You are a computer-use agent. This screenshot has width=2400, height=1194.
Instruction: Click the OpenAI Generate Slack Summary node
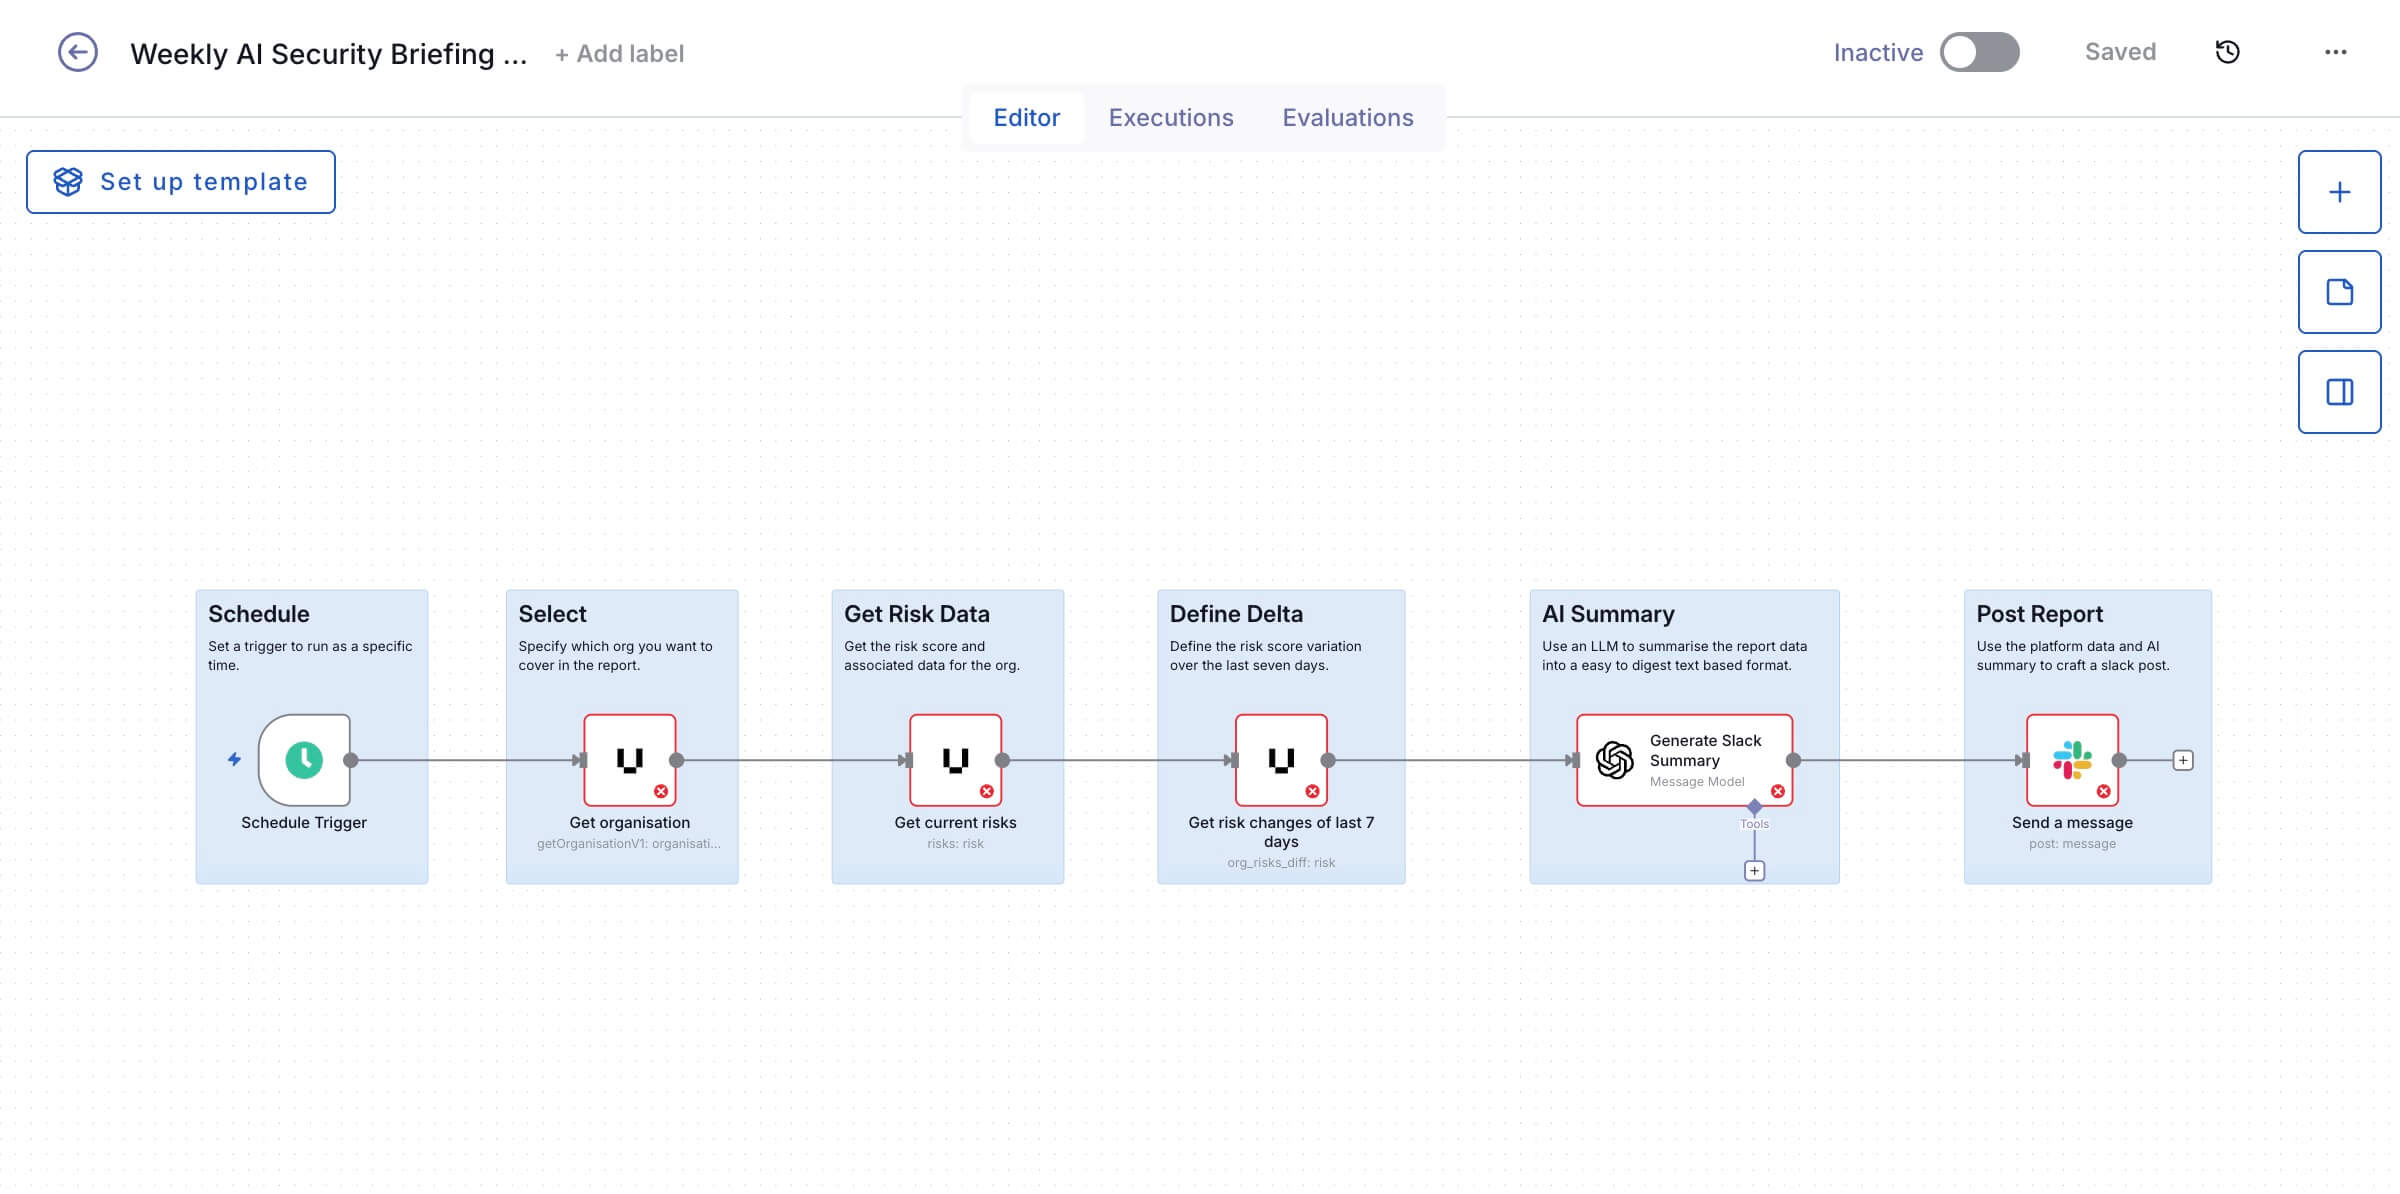(1684, 760)
